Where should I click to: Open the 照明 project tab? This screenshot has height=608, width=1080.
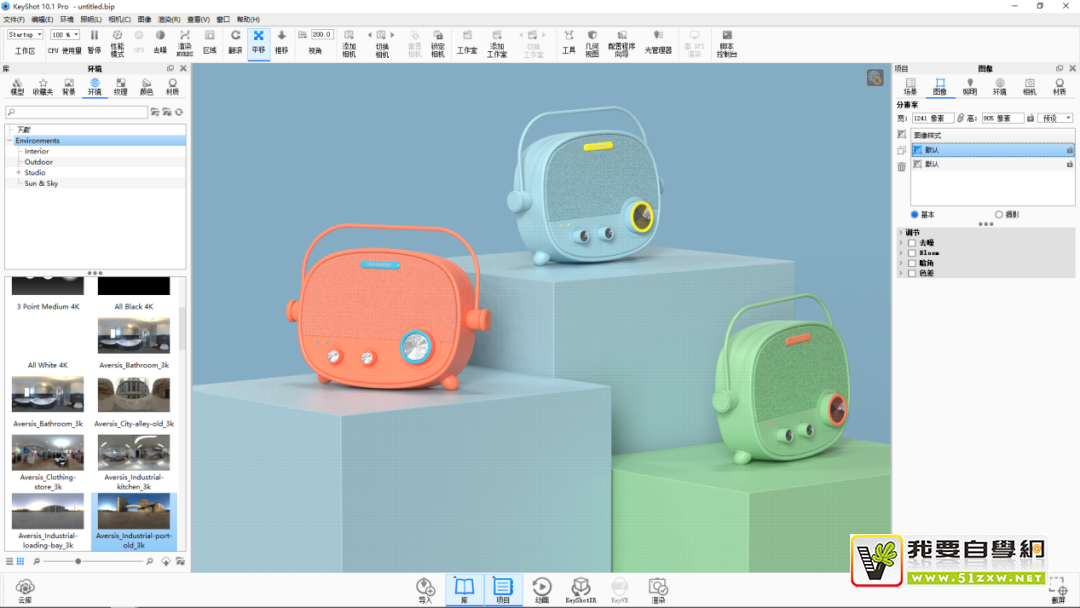969,87
